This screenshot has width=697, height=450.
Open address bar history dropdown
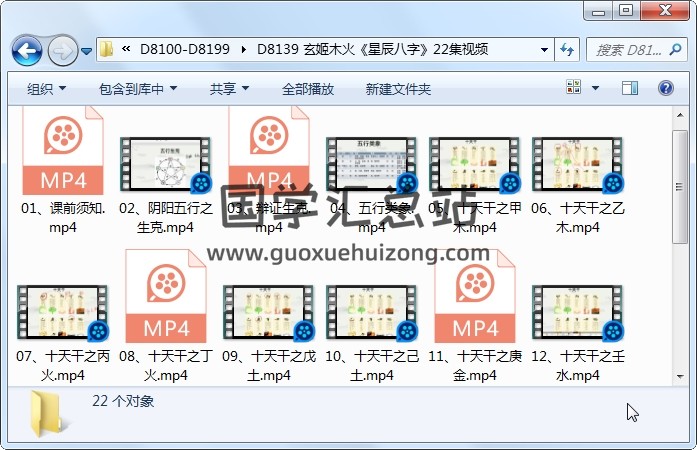[x=544, y=49]
